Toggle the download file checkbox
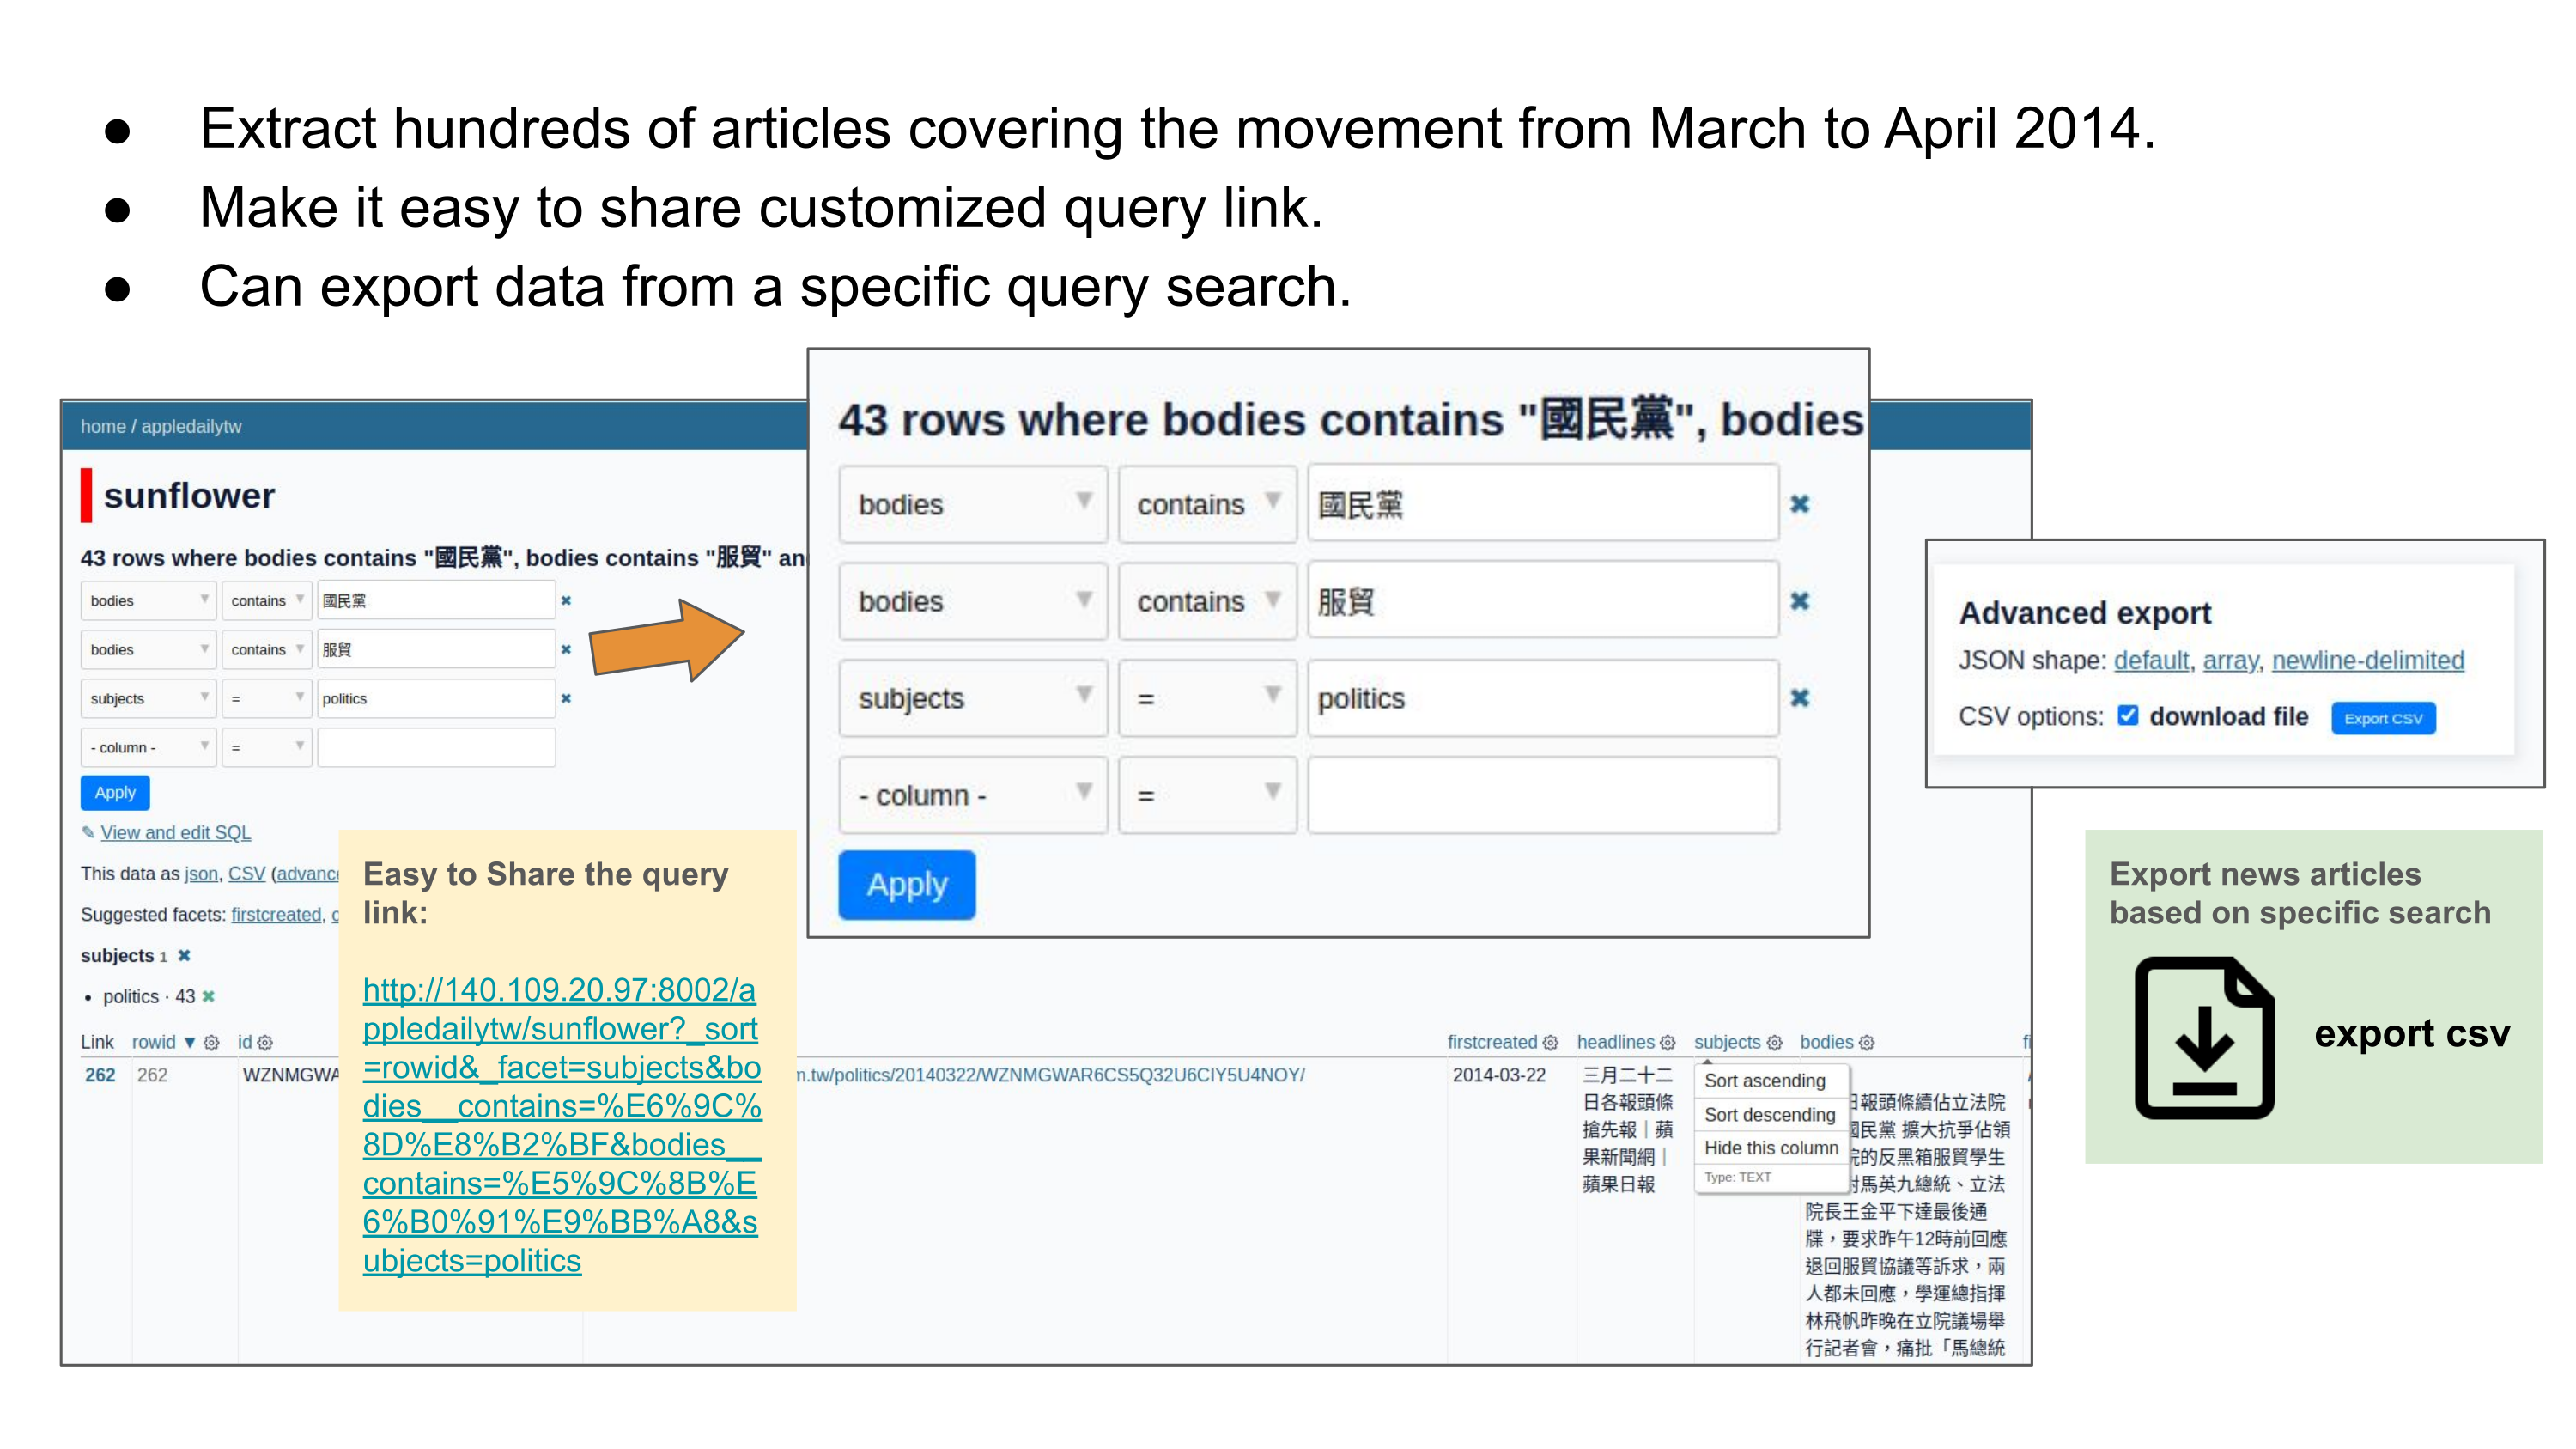Image resolution: width=2576 pixels, height=1449 pixels. tap(2127, 716)
